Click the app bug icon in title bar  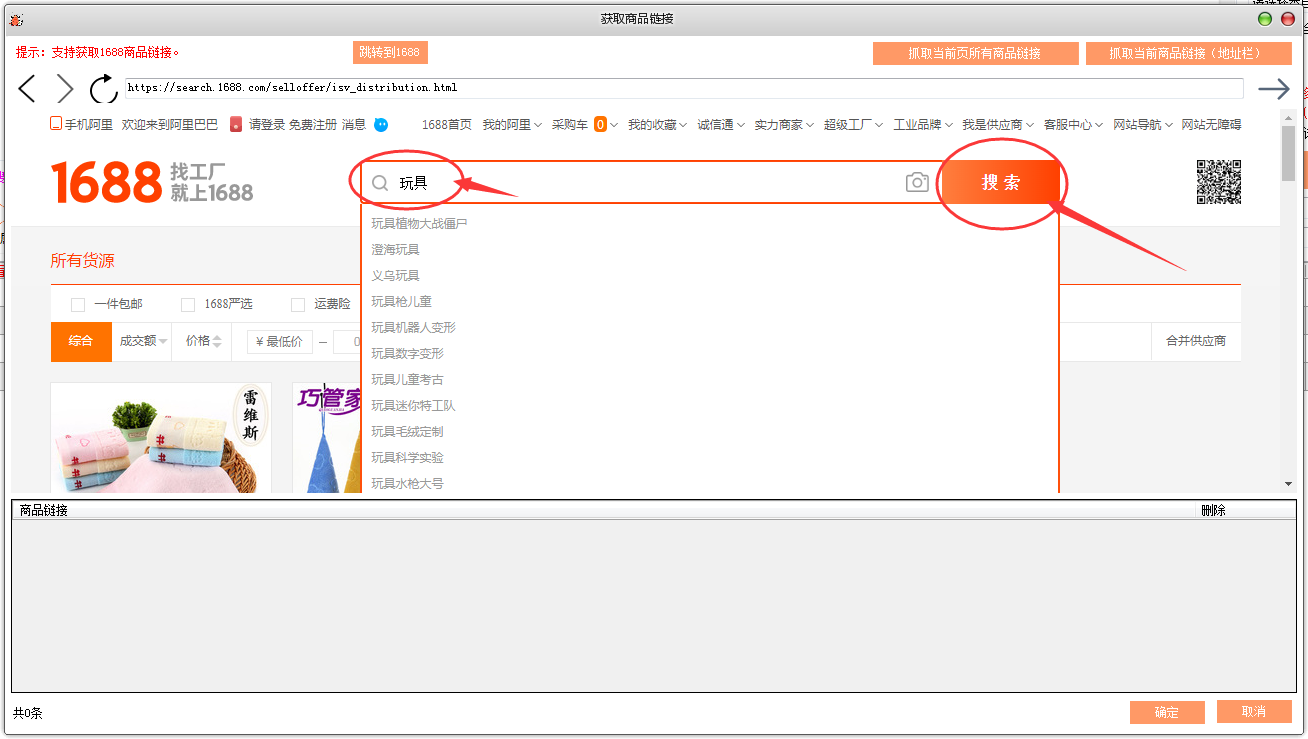[x=16, y=19]
